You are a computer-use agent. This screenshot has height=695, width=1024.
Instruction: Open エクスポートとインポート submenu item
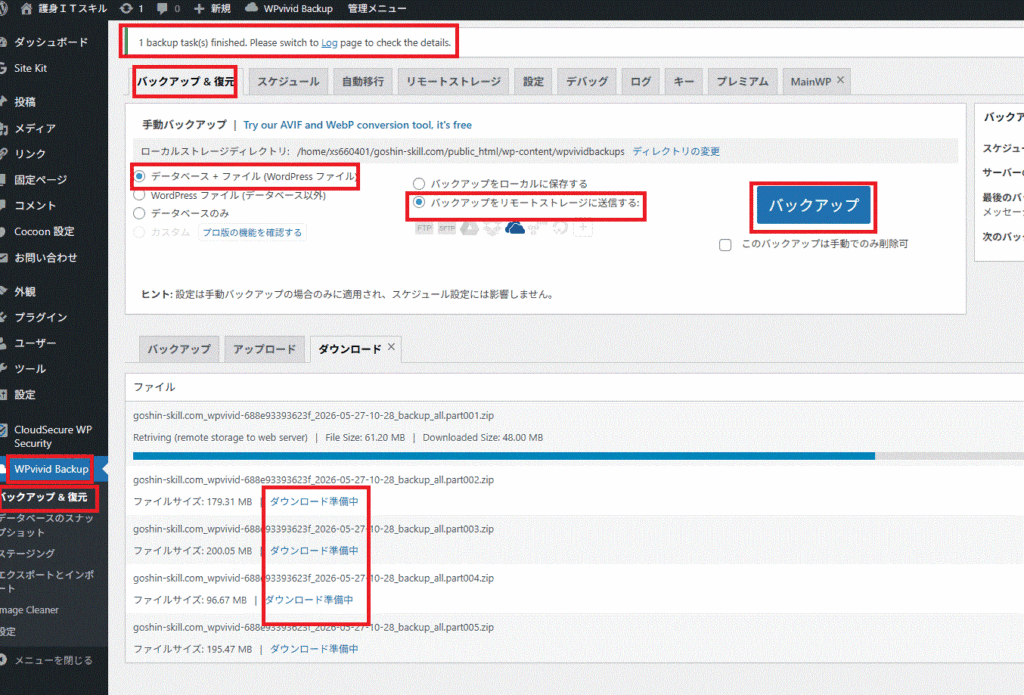(x=47, y=581)
